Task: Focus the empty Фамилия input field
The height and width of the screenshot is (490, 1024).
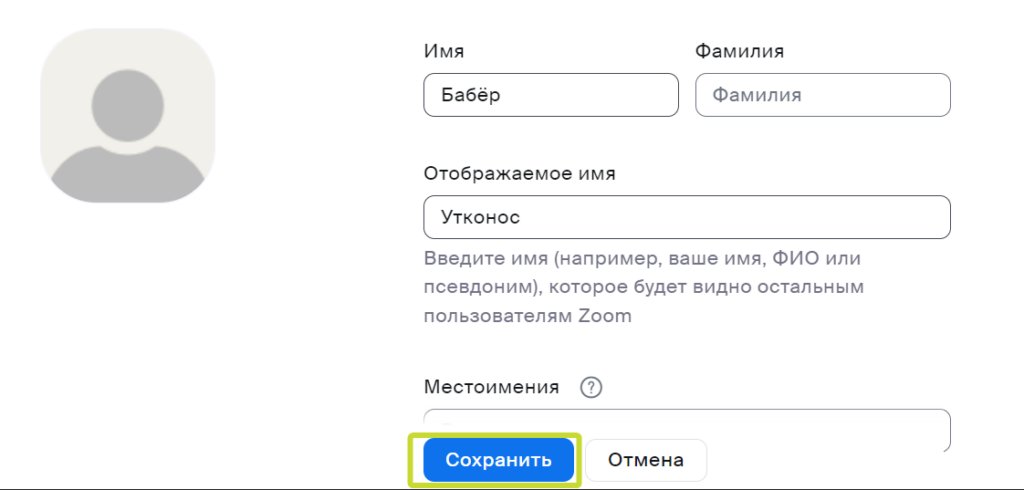Action: click(x=823, y=95)
